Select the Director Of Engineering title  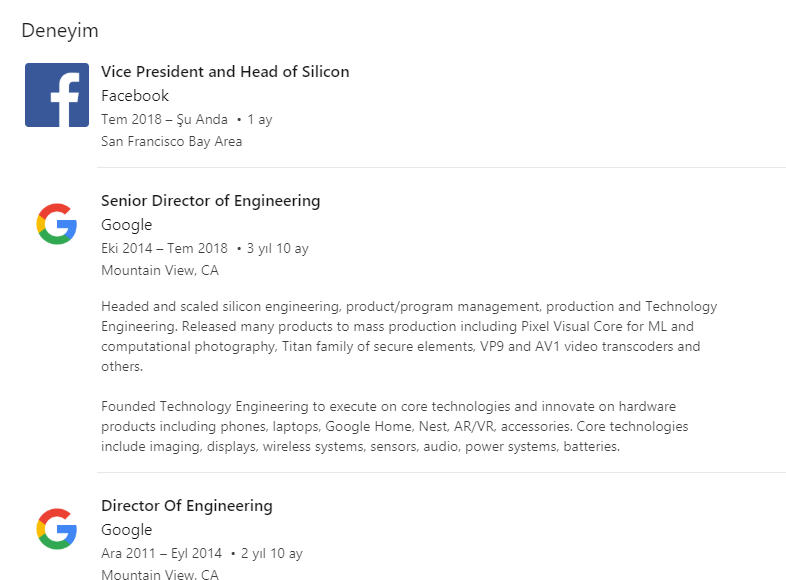click(x=186, y=505)
